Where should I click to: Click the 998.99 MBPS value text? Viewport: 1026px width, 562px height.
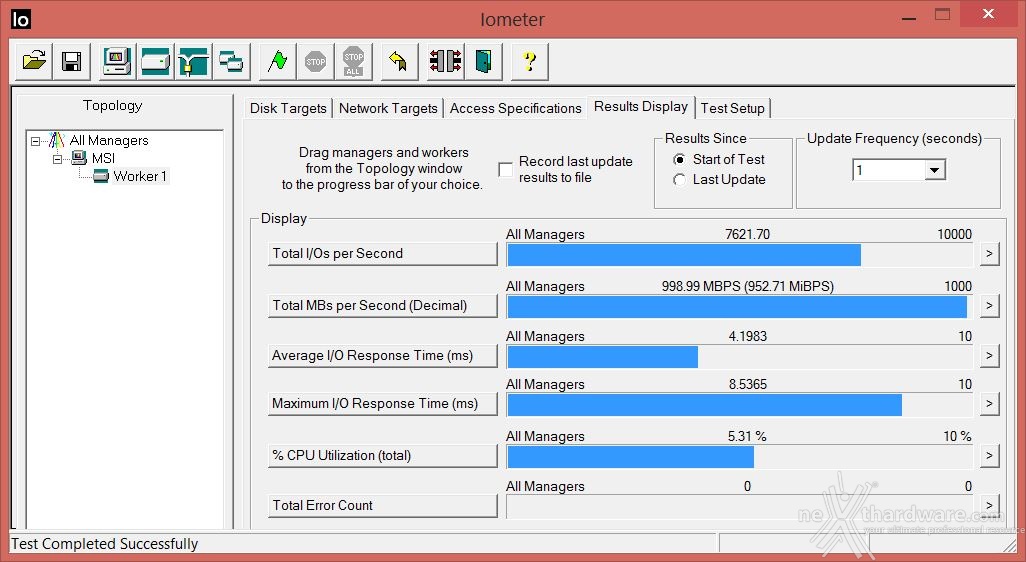point(747,286)
